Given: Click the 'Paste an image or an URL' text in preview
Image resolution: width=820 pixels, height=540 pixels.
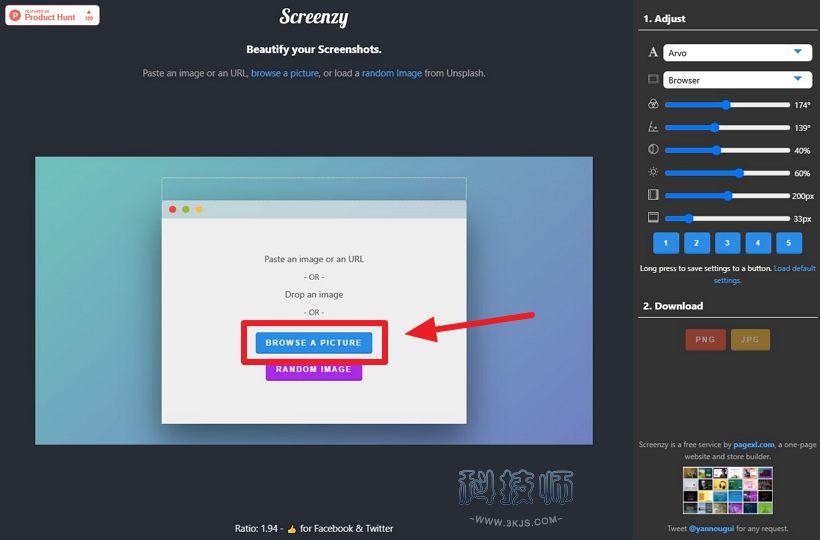Looking at the screenshot, I should (314, 259).
